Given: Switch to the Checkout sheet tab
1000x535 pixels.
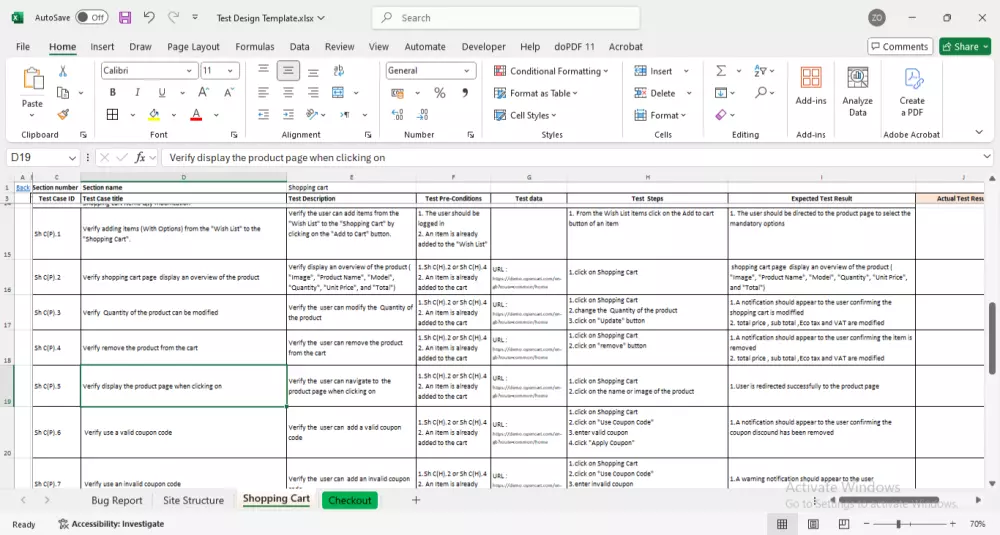Looking at the screenshot, I should (350, 500).
